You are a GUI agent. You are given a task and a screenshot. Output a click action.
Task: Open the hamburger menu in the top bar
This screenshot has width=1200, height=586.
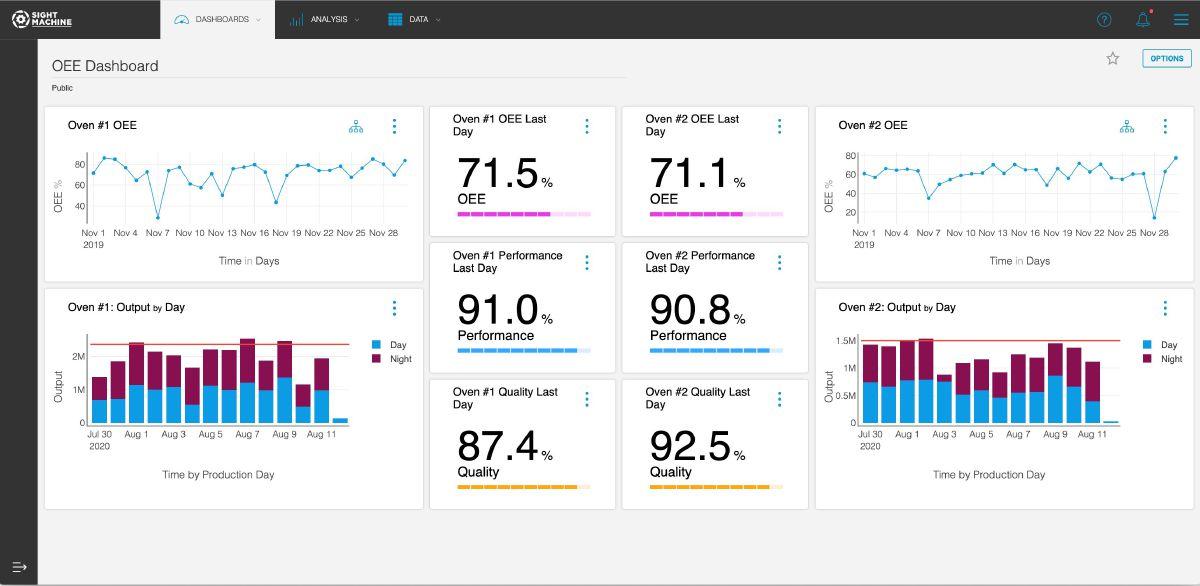(1181, 19)
